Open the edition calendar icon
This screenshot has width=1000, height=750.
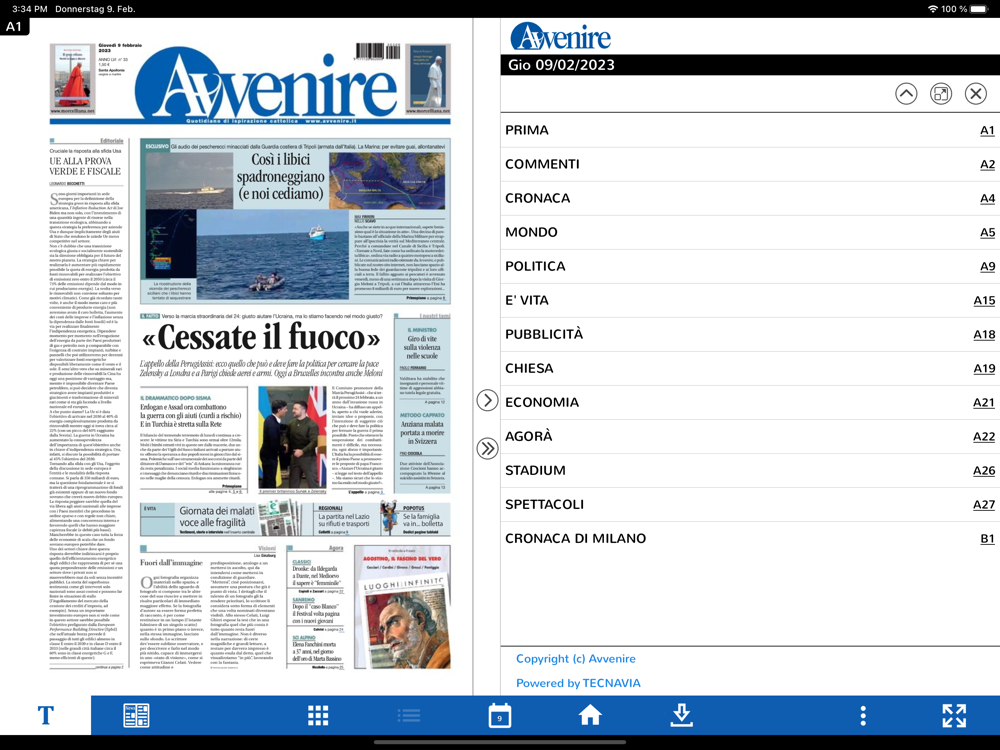(x=499, y=716)
